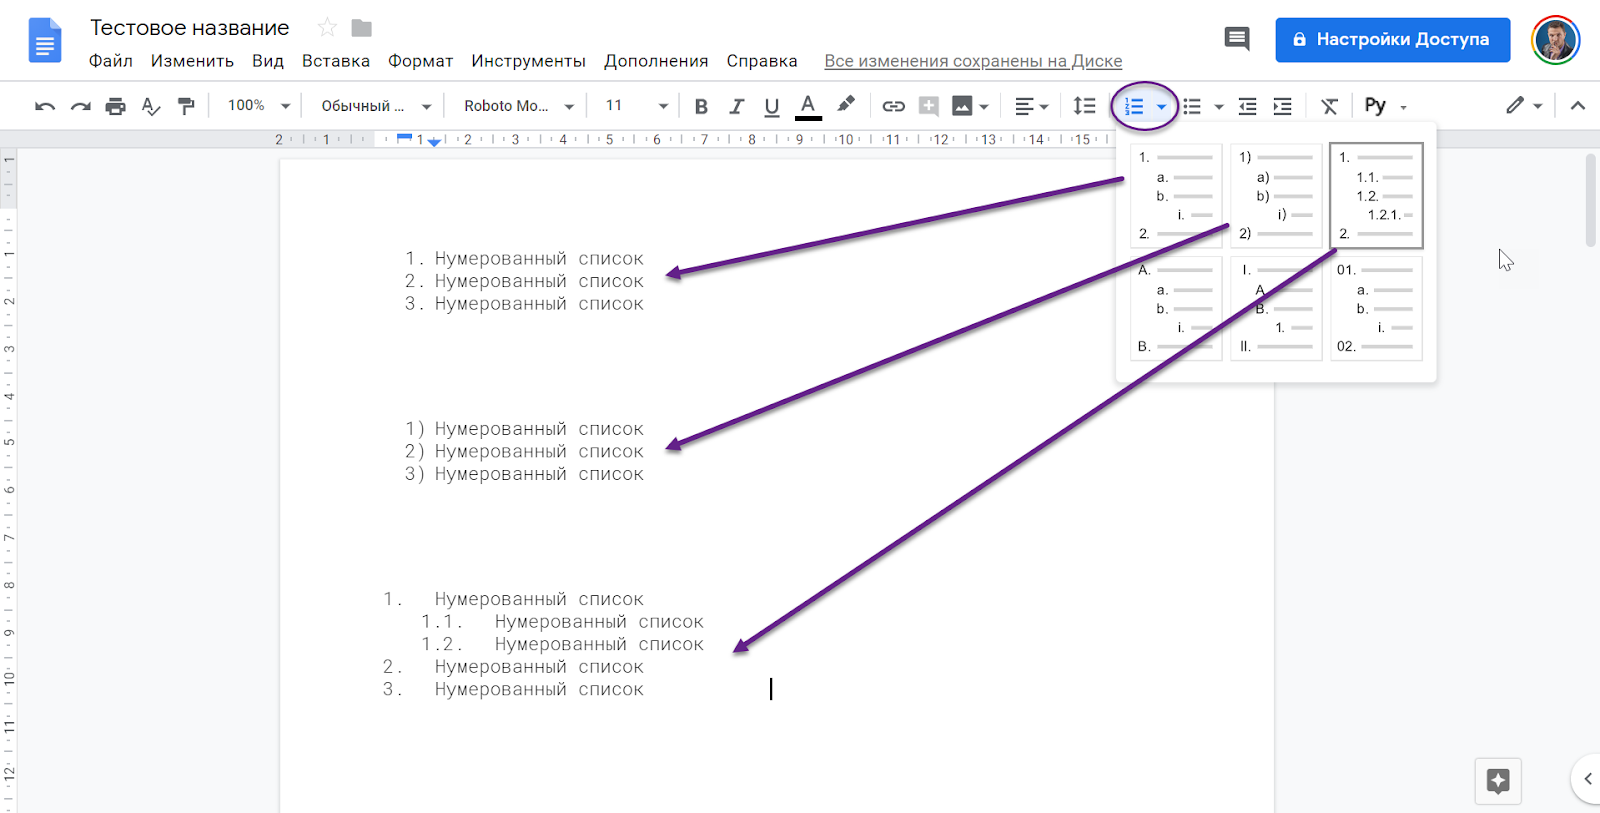Click the insert image icon
Viewport: 1600px width, 813px height.
(962, 106)
